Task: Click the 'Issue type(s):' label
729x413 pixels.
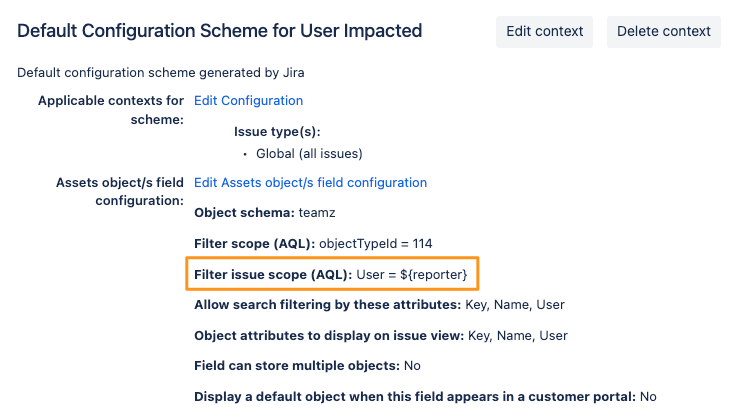Action: 276,131
